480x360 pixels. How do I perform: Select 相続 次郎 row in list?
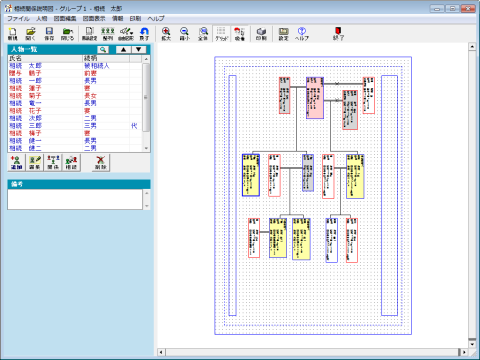tap(75, 118)
